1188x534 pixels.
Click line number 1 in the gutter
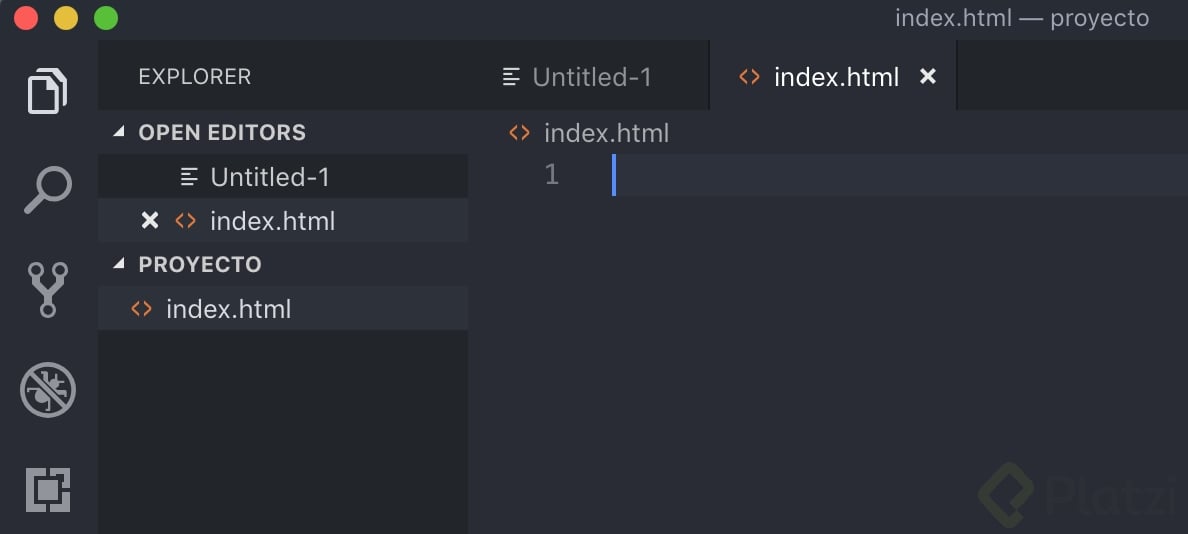click(x=552, y=175)
